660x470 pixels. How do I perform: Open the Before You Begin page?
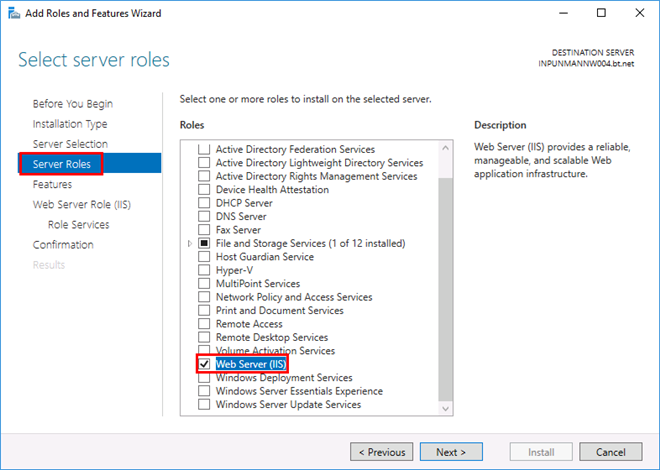73,104
